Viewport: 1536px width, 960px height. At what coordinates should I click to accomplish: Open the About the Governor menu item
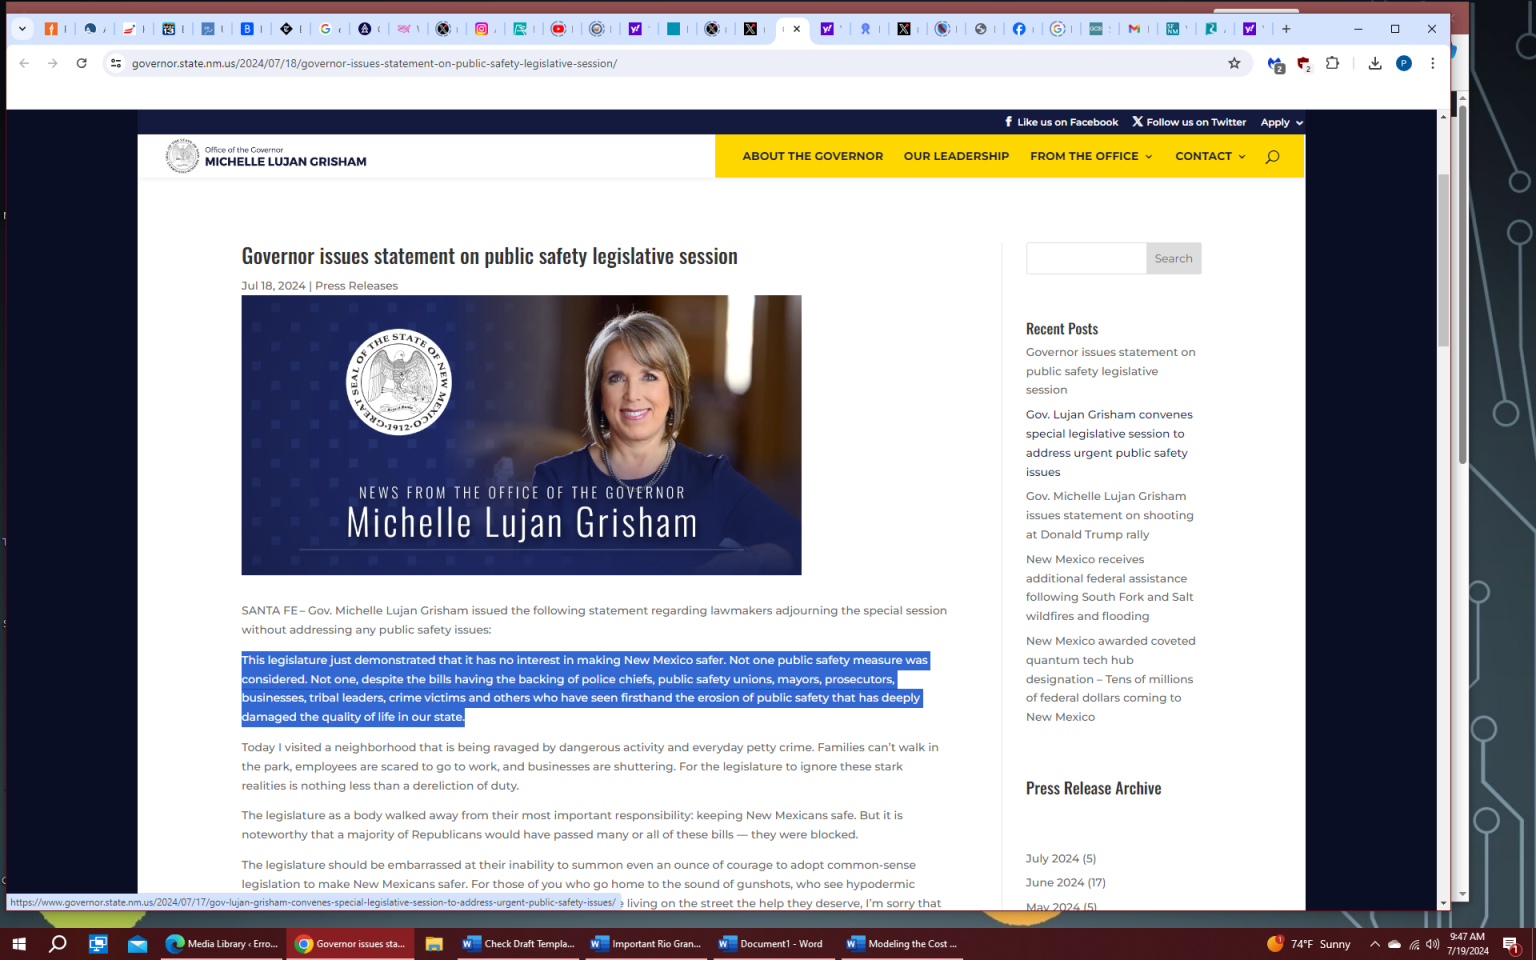(812, 156)
